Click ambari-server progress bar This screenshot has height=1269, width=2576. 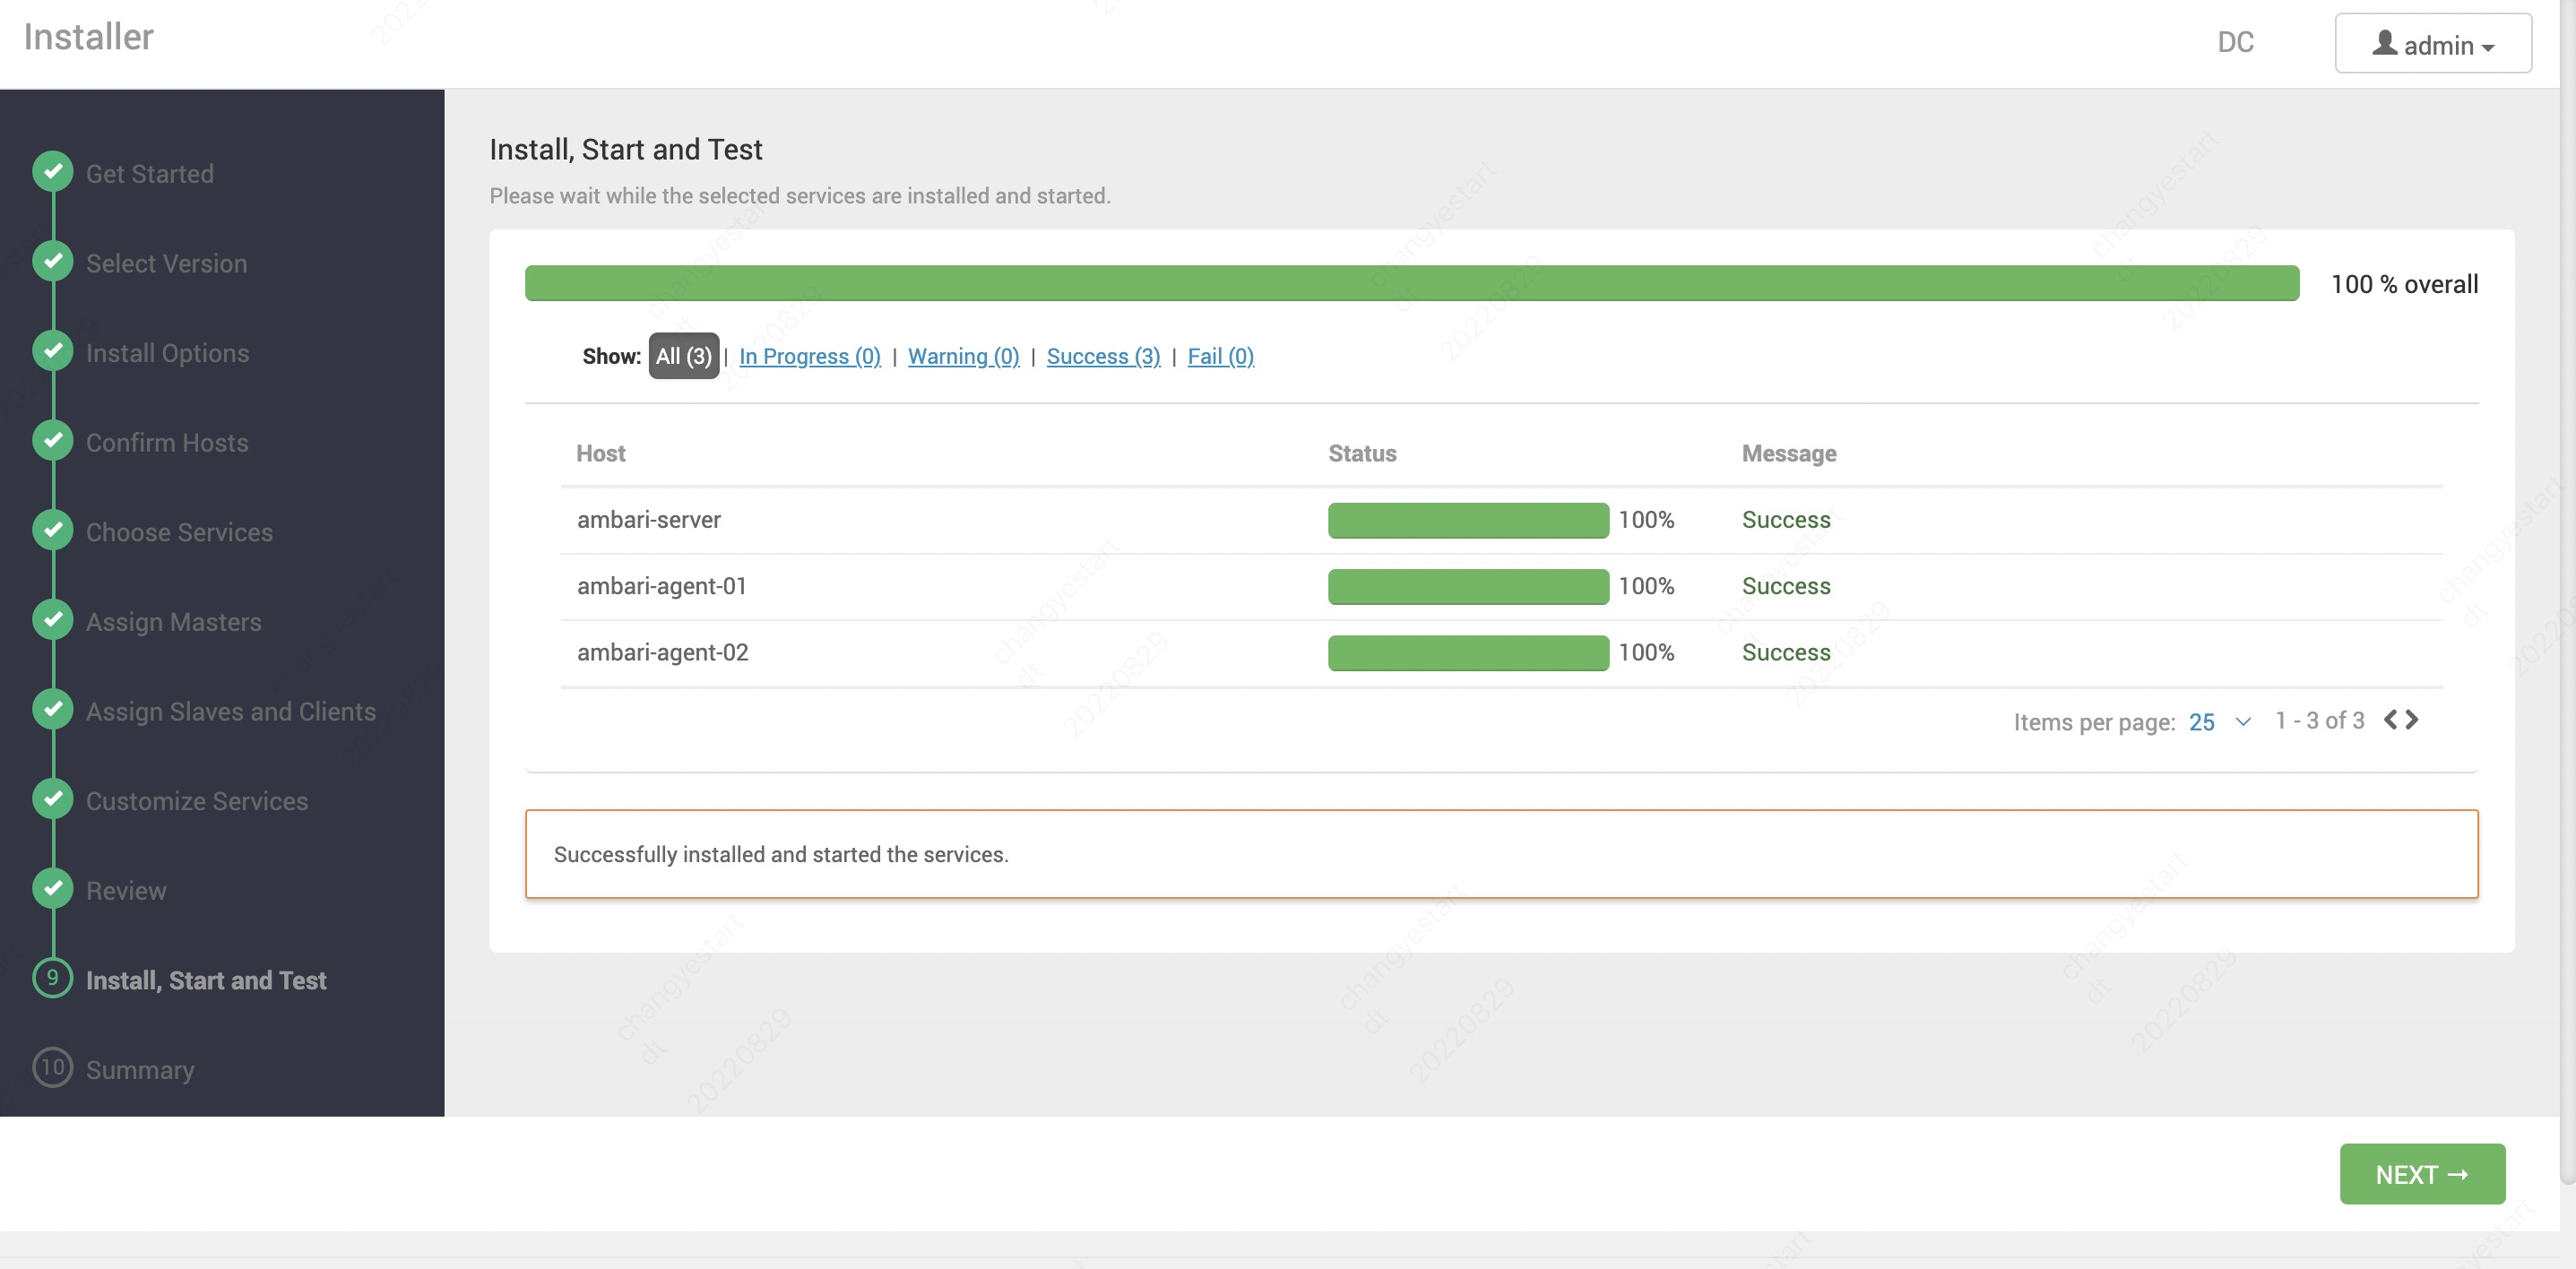[x=1467, y=520]
